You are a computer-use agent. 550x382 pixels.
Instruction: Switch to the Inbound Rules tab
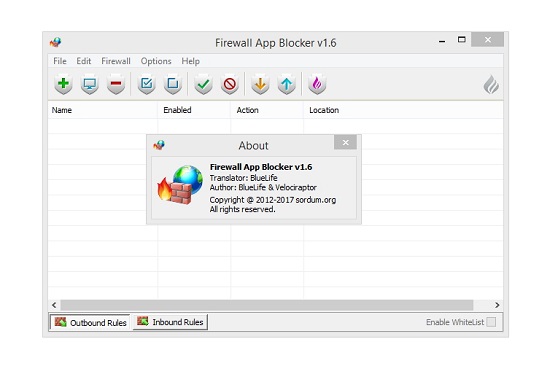pyautogui.click(x=170, y=322)
